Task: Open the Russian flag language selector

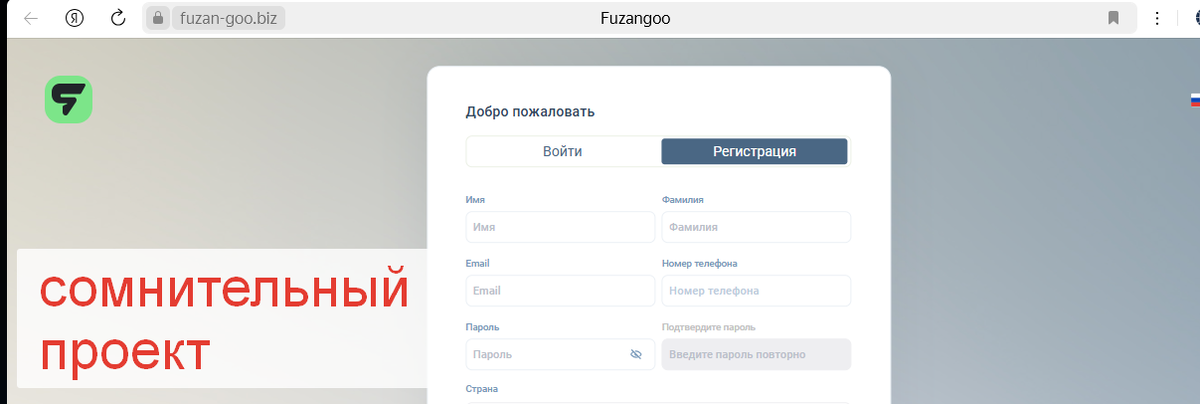Action: 1194,99
